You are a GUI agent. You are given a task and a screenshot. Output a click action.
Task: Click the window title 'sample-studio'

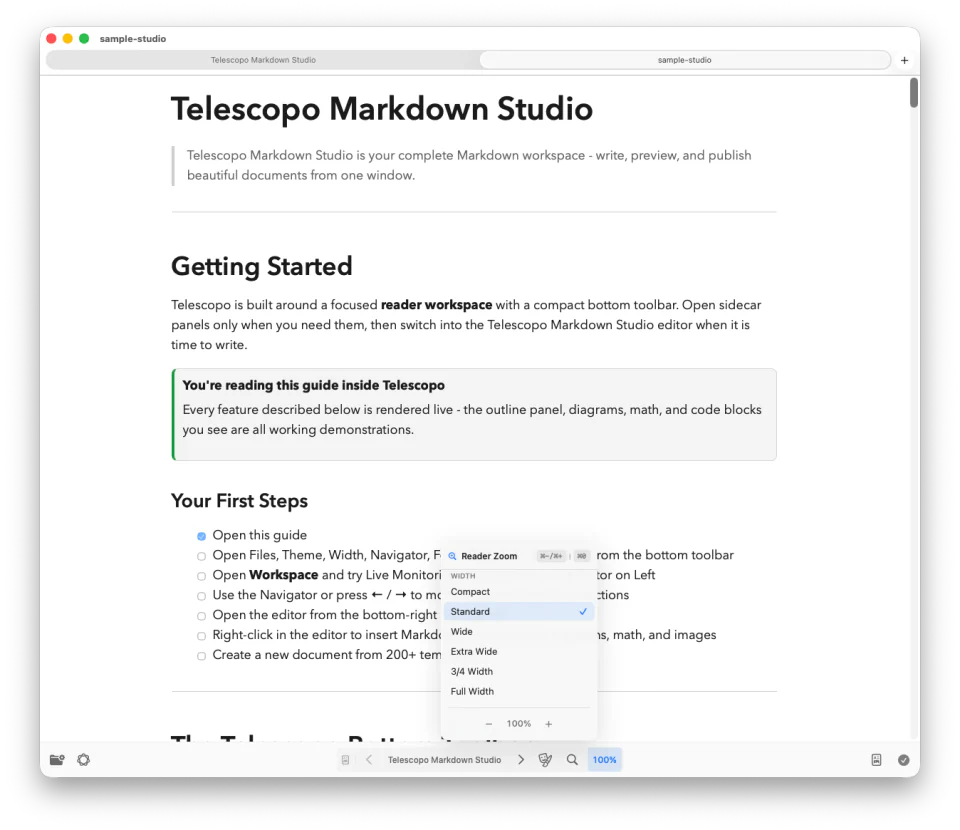pyautogui.click(x=133, y=39)
